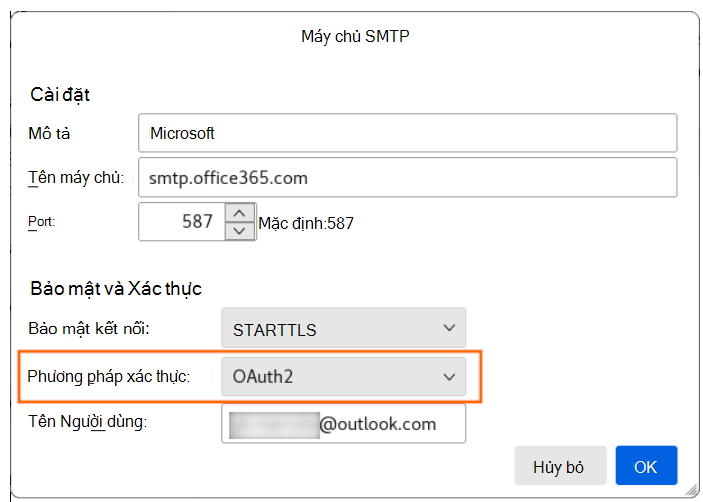Click the Cài đặt section heading

point(60,95)
